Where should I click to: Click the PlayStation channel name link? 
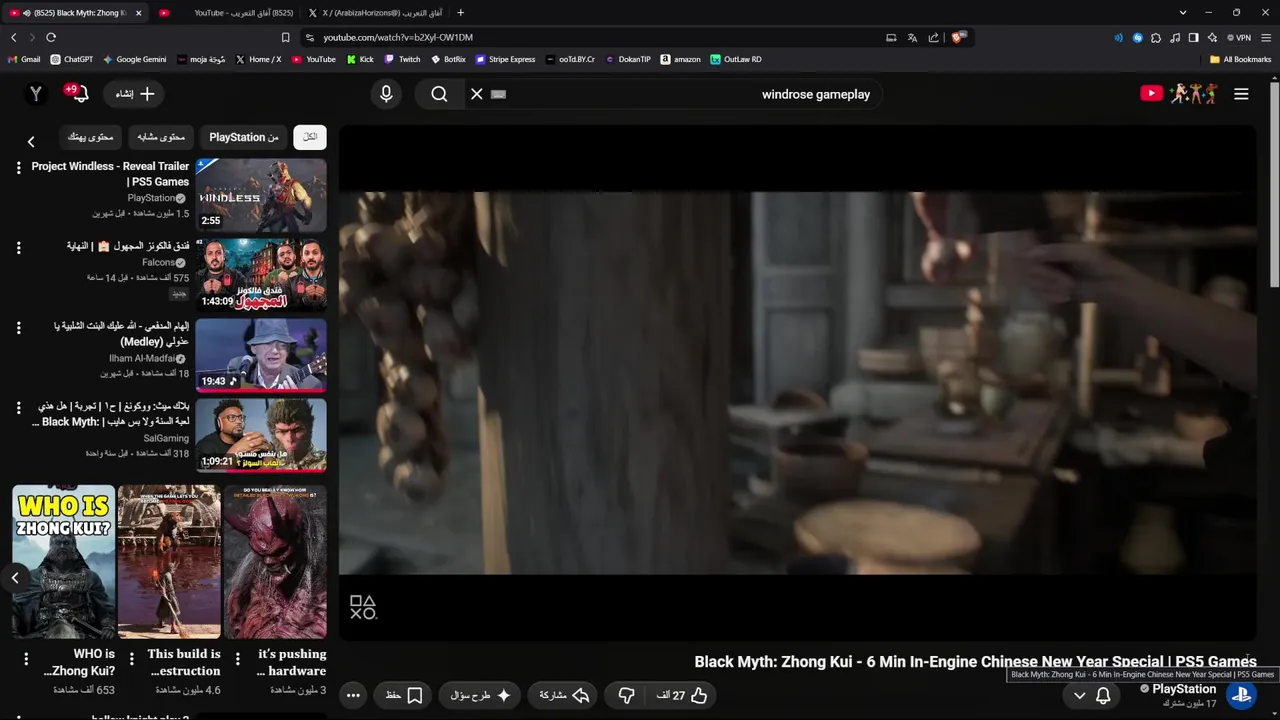click(x=1184, y=689)
